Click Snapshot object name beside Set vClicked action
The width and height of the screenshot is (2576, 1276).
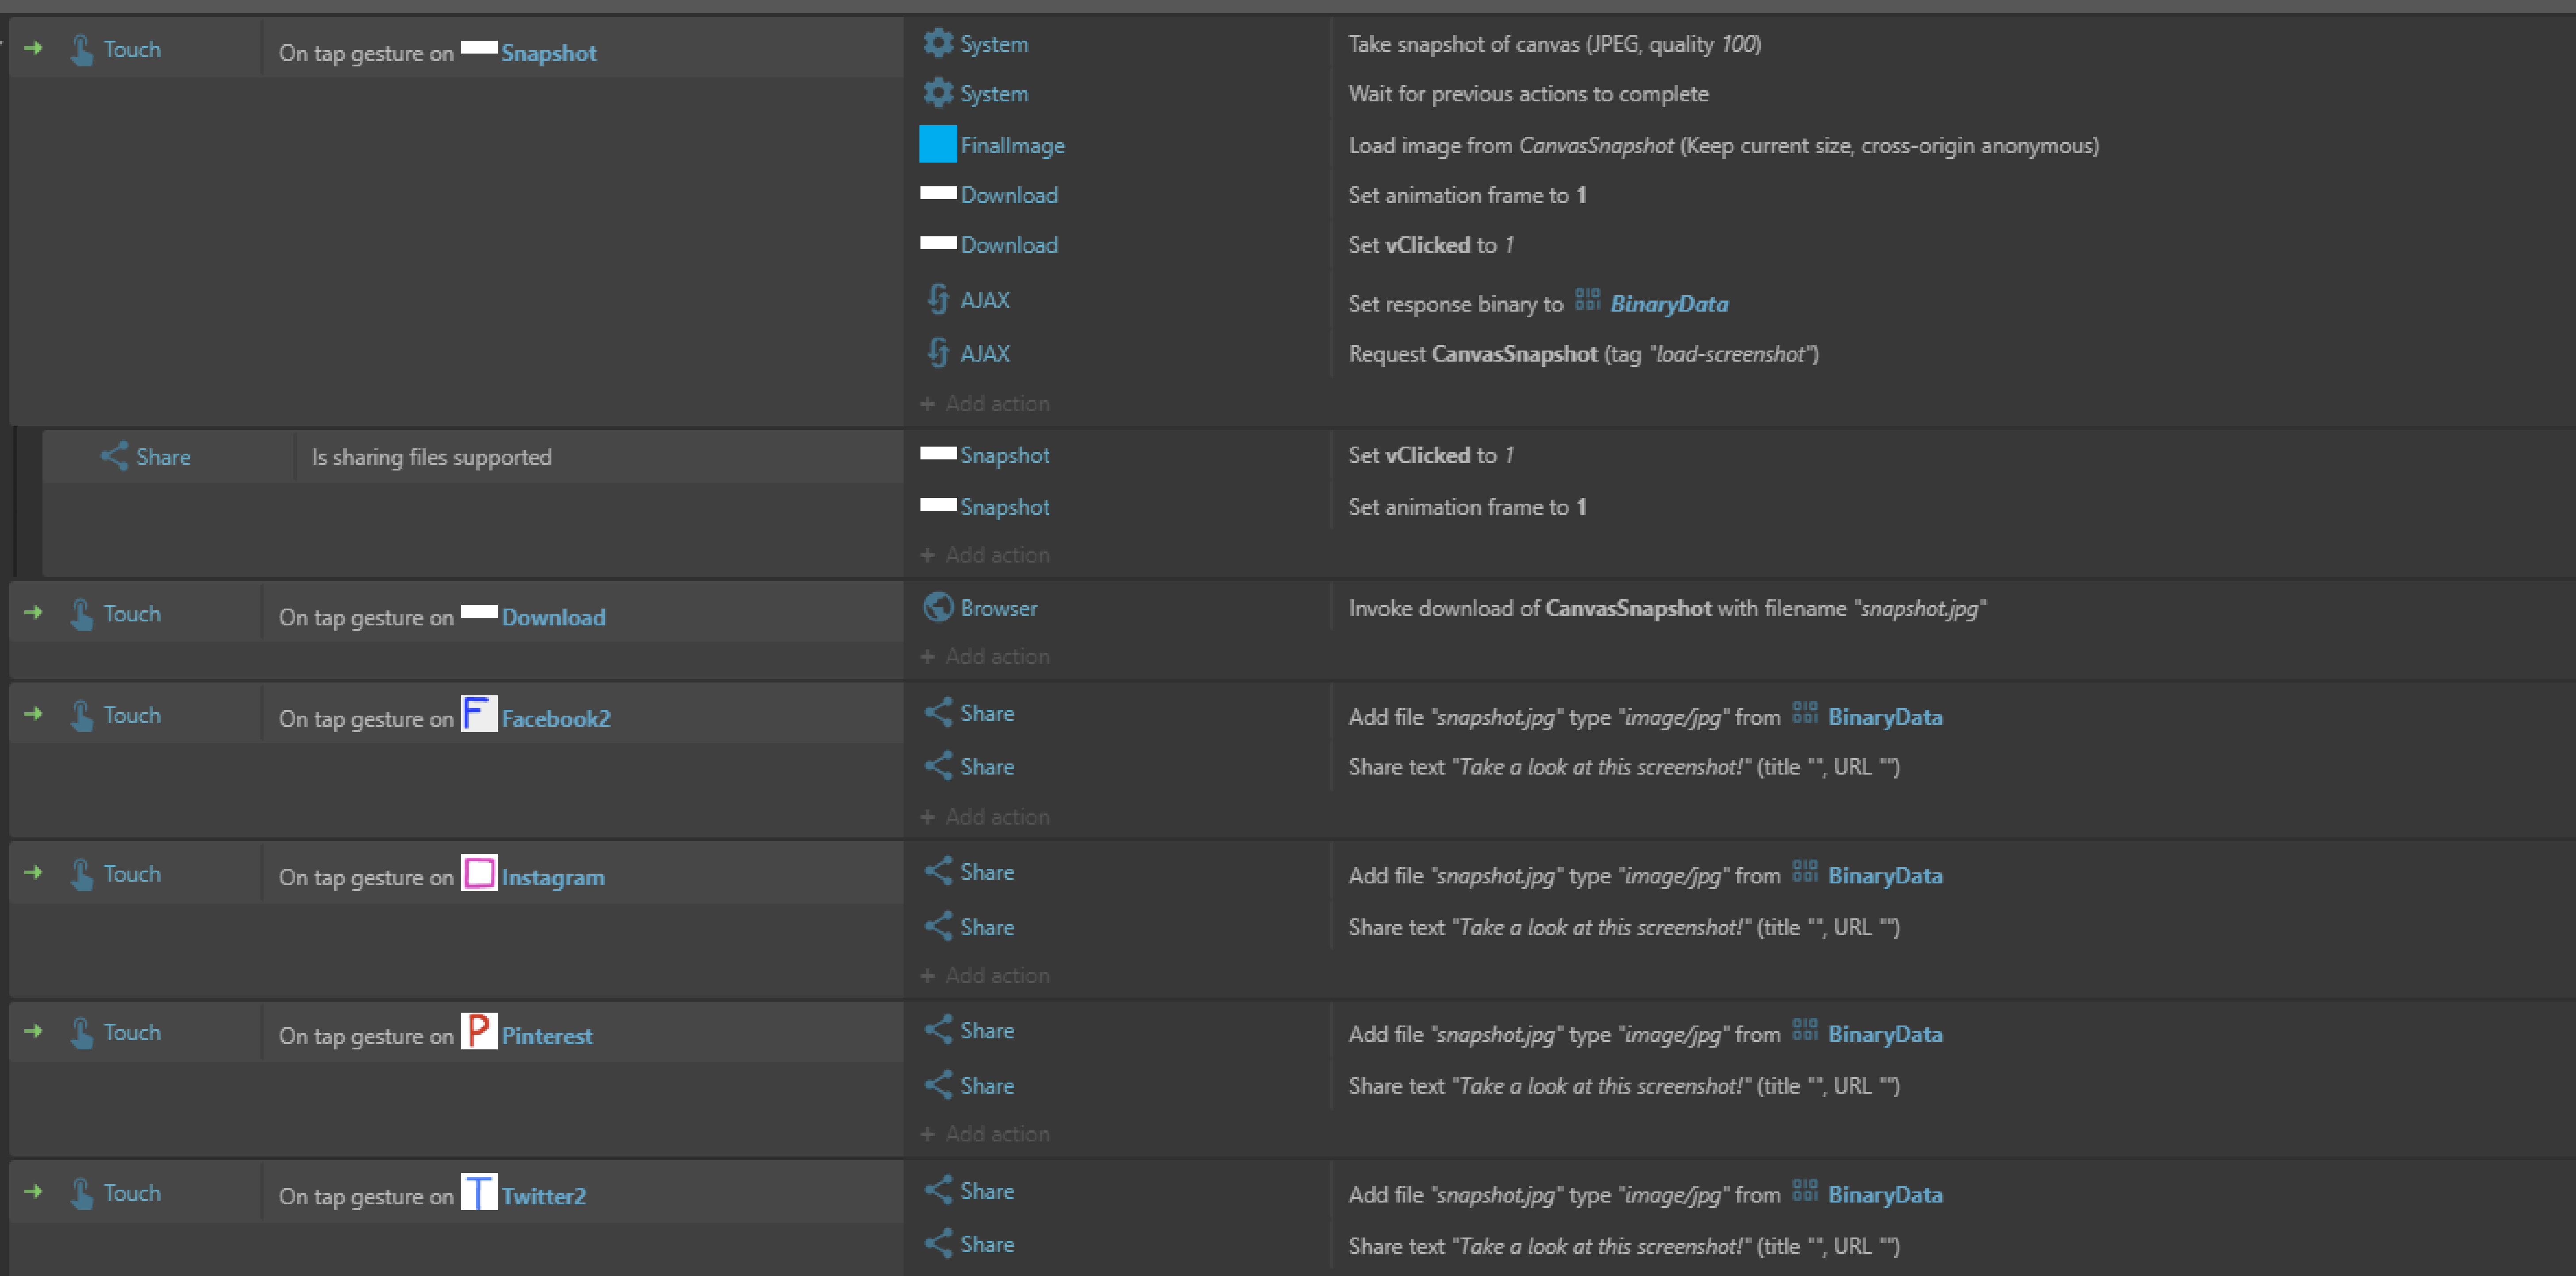[1005, 455]
